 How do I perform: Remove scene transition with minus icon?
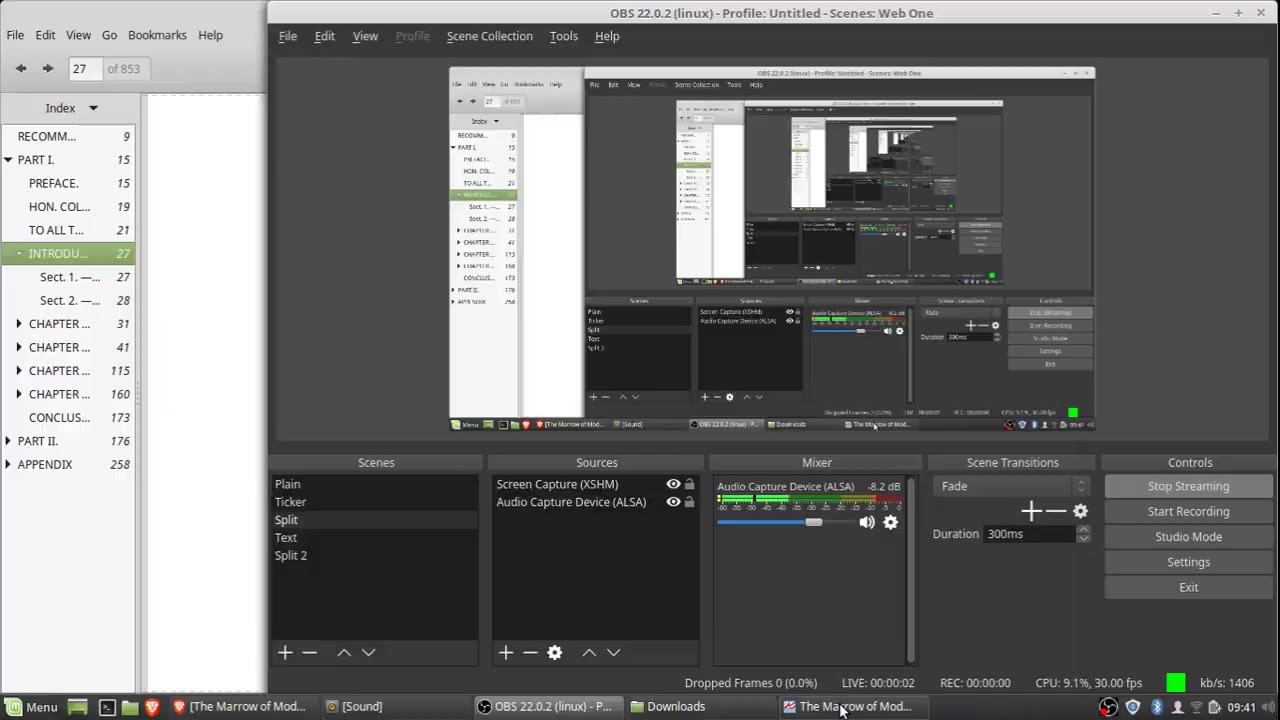tap(1056, 511)
